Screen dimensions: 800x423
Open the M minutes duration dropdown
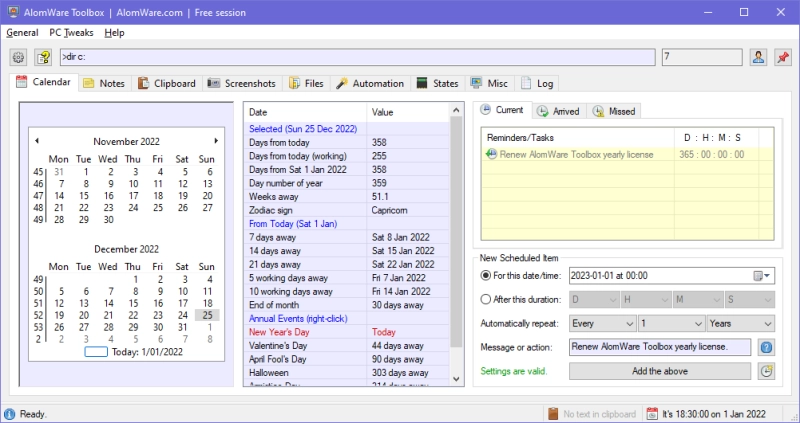(697, 300)
